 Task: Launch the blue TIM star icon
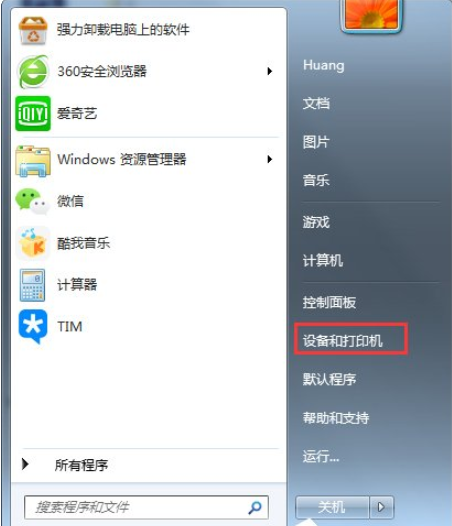click(33, 327)
